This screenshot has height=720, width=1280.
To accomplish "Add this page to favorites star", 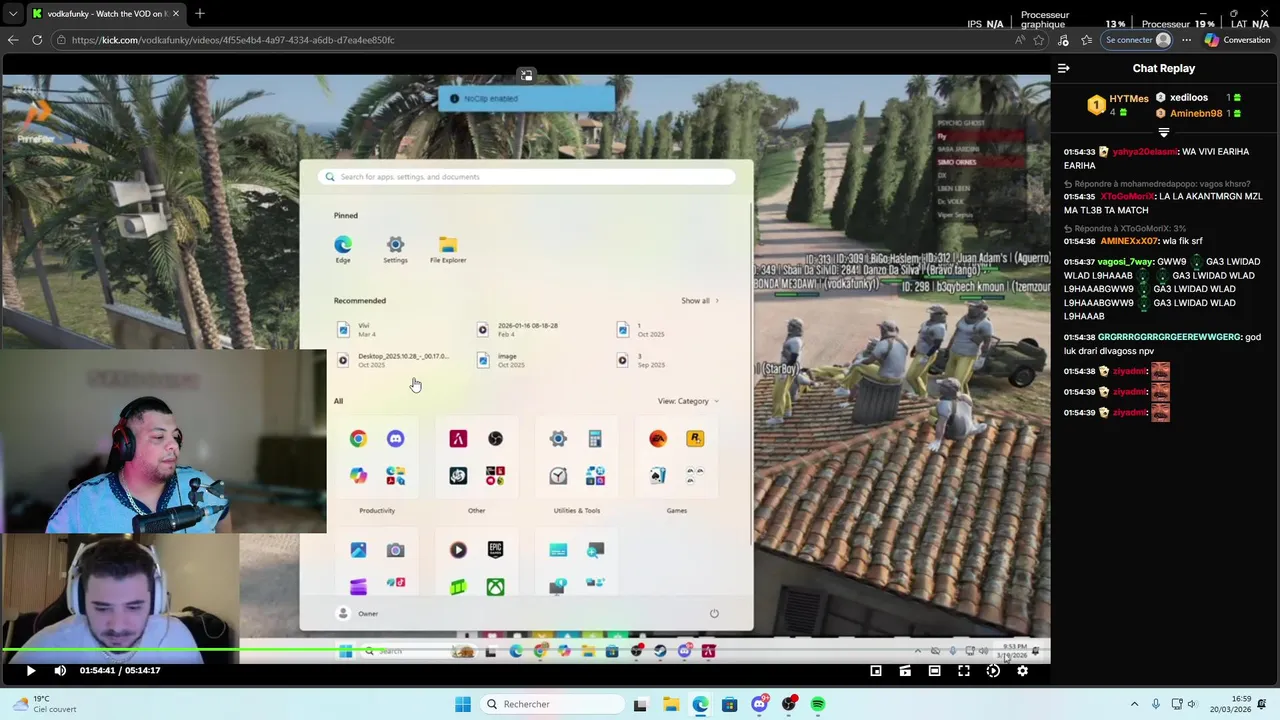I will [x=1039, y=40].
